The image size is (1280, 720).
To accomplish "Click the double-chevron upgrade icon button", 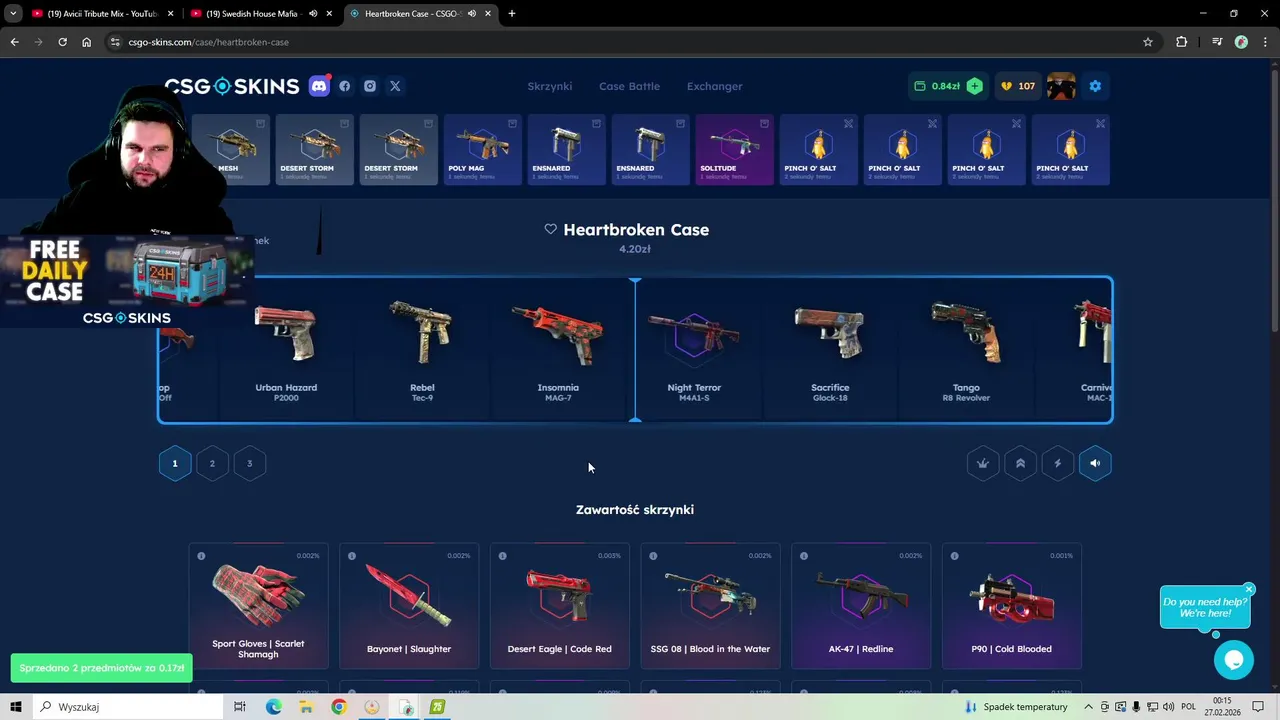I will [1020, 463].
